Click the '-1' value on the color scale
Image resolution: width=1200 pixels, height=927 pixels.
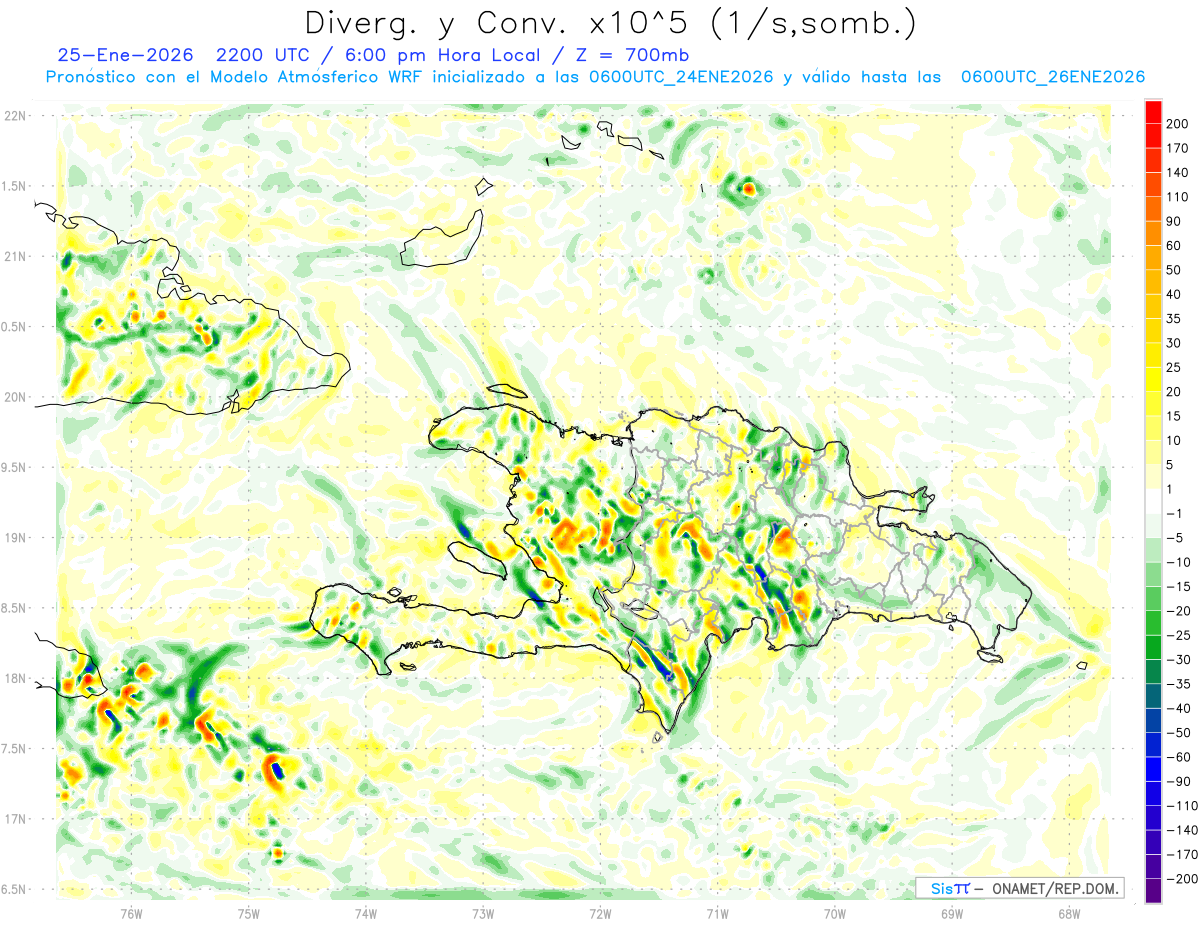[x=1176, y=514]
